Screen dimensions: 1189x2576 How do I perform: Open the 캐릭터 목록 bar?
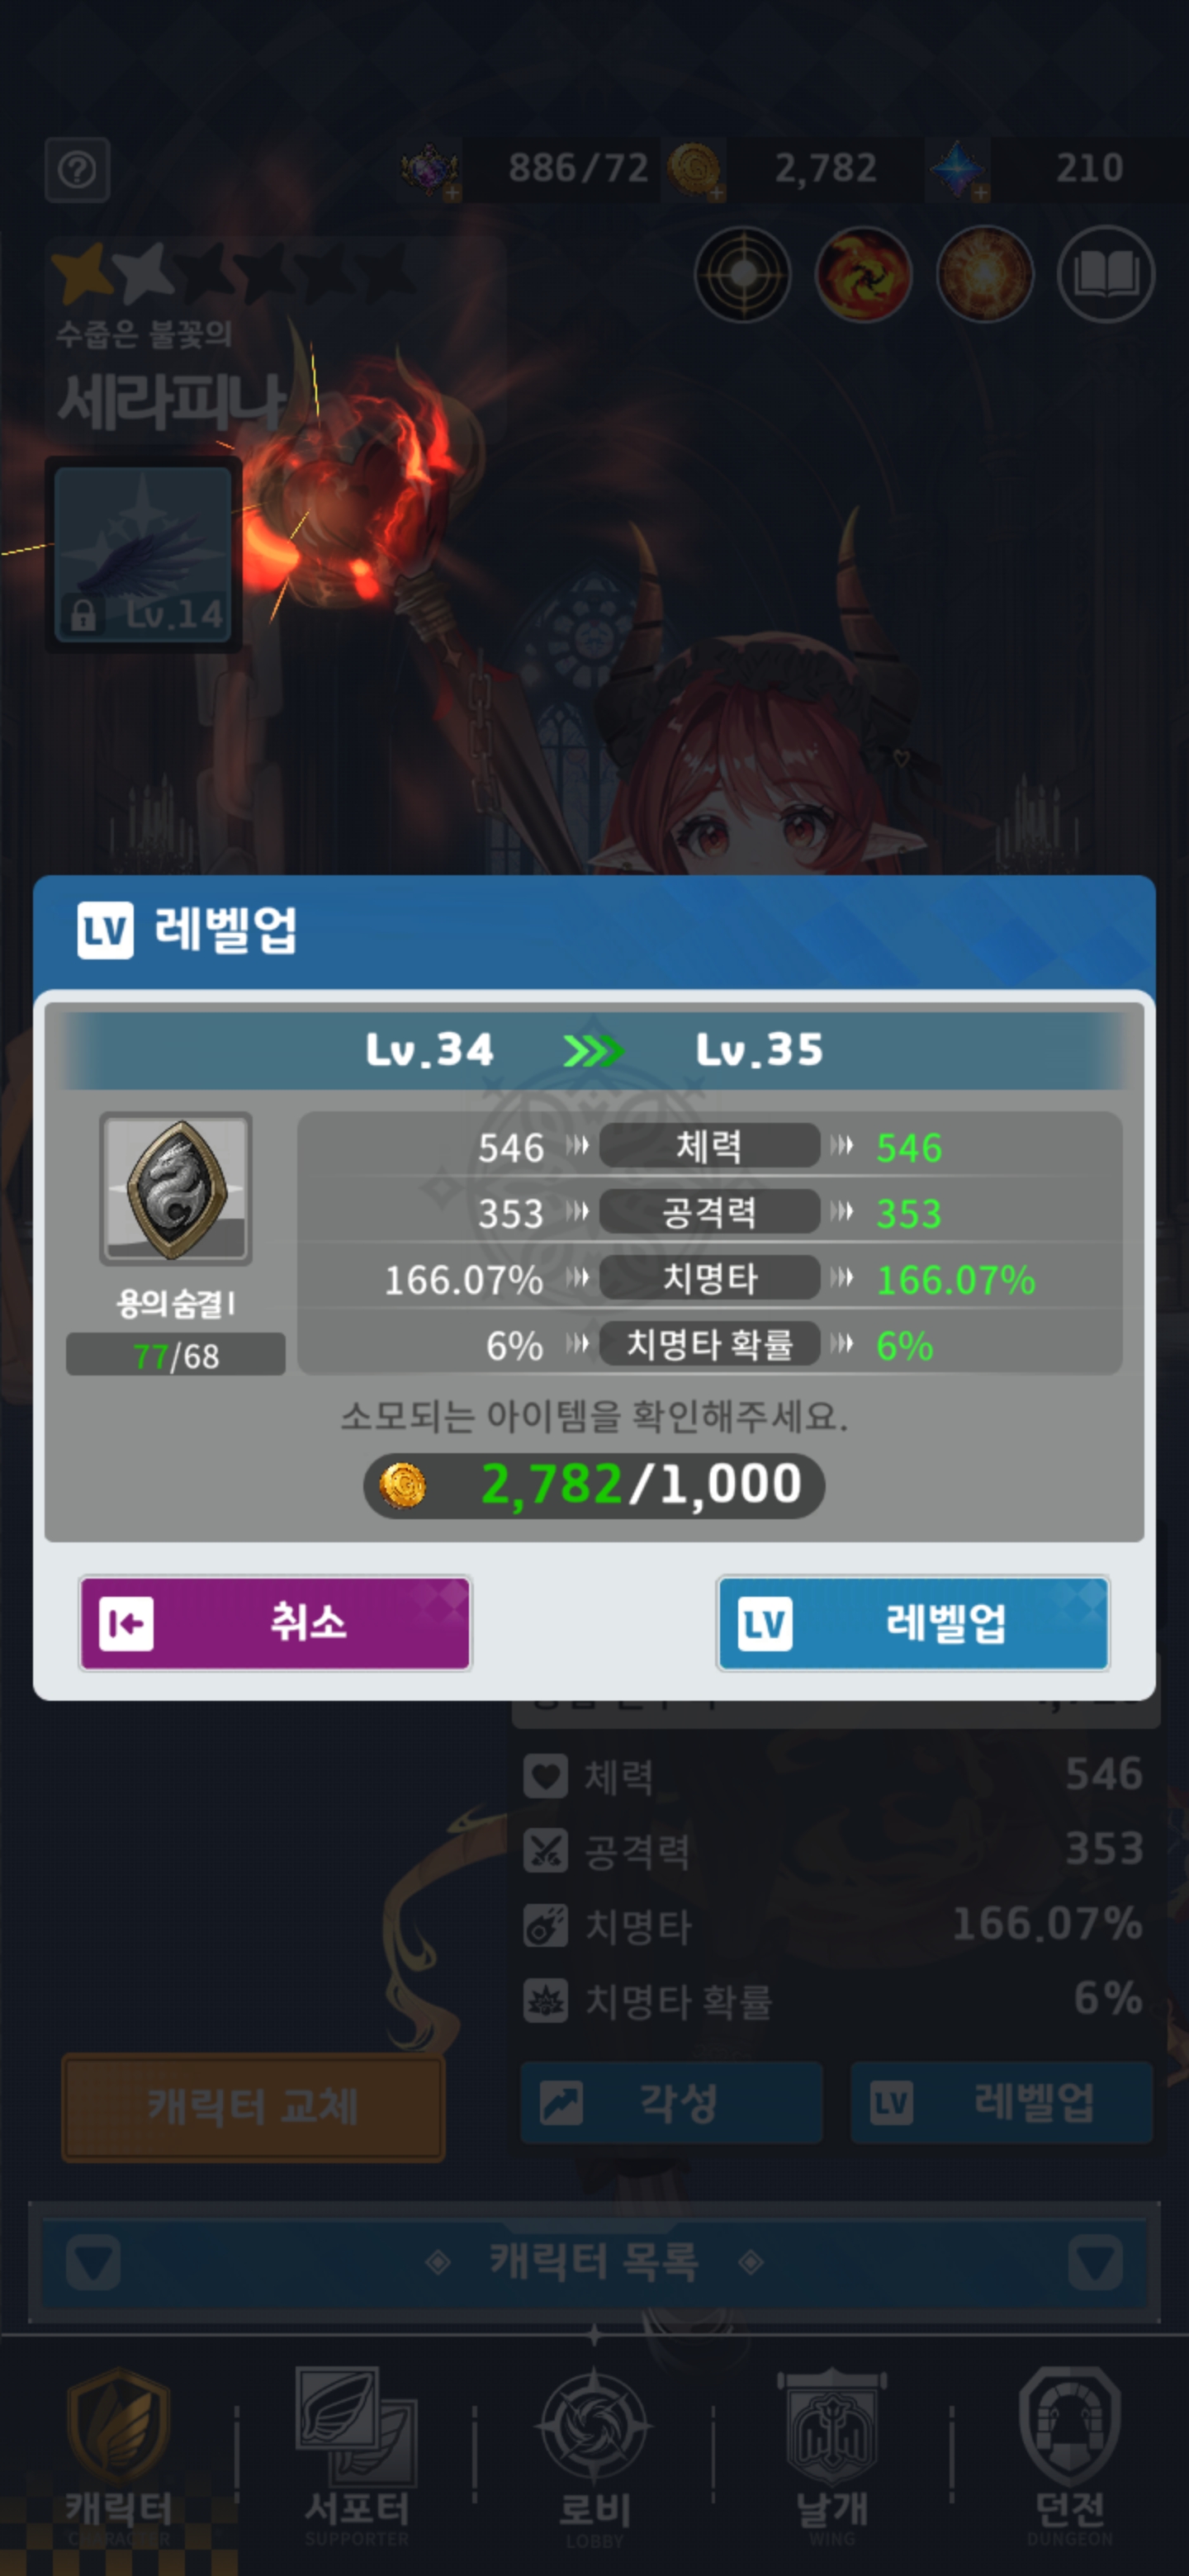click(x=594, y=2261)
